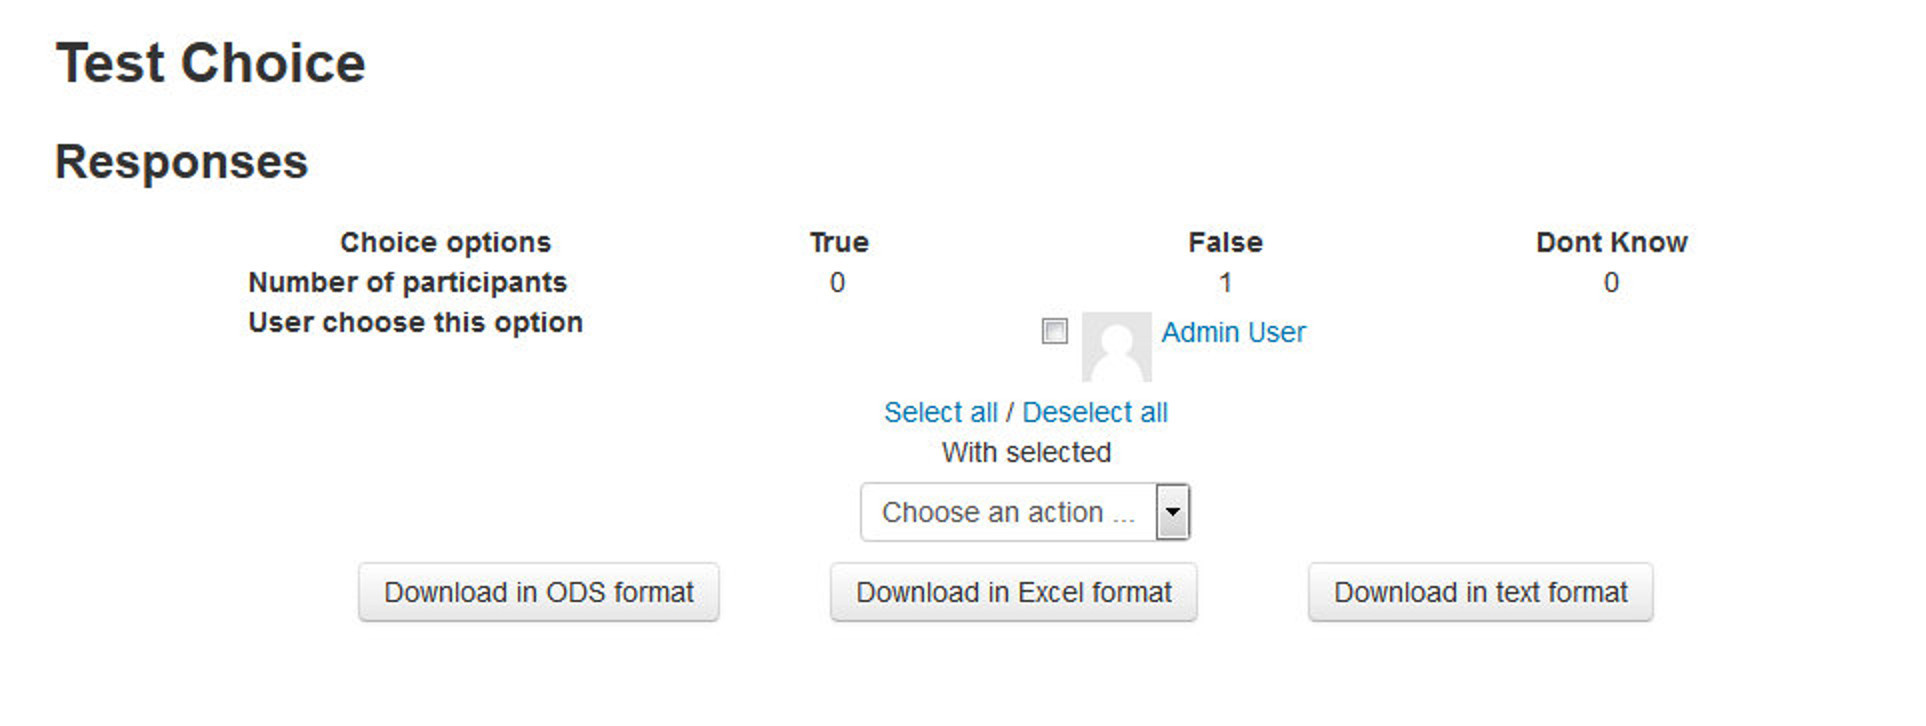Viewport: 1926px width, 726px height.
Task: Download responses in Excel format
Action: tap(1013, 592)
